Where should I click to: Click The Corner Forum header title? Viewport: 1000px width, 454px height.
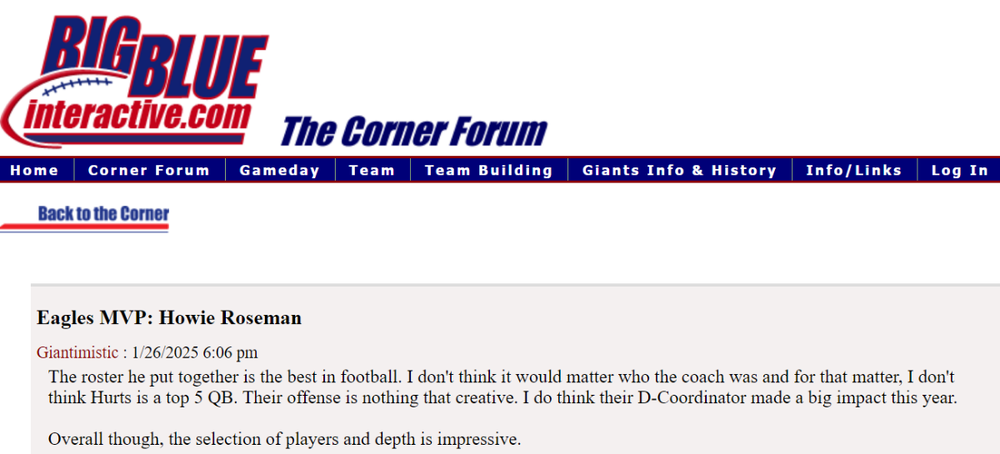point(414,131)
